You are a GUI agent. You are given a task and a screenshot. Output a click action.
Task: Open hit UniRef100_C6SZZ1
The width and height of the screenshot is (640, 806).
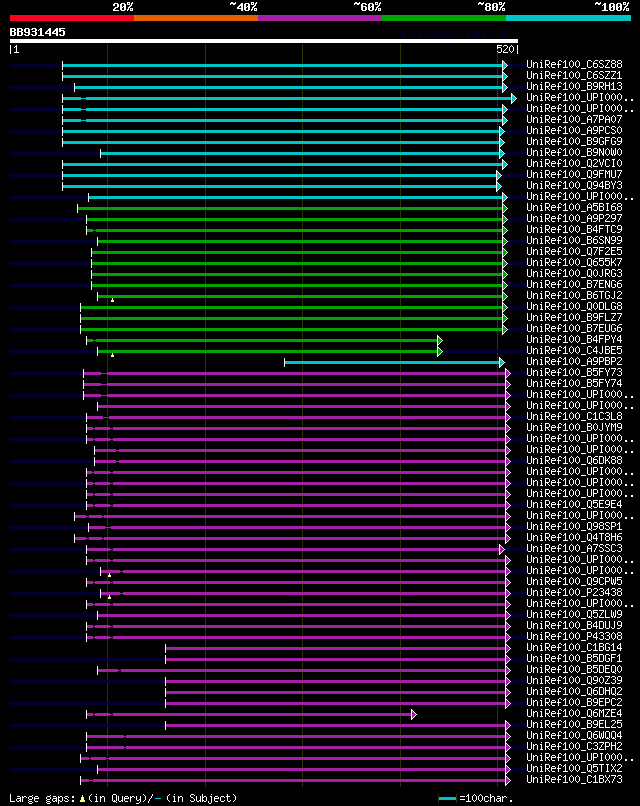(x=574, y=76)
